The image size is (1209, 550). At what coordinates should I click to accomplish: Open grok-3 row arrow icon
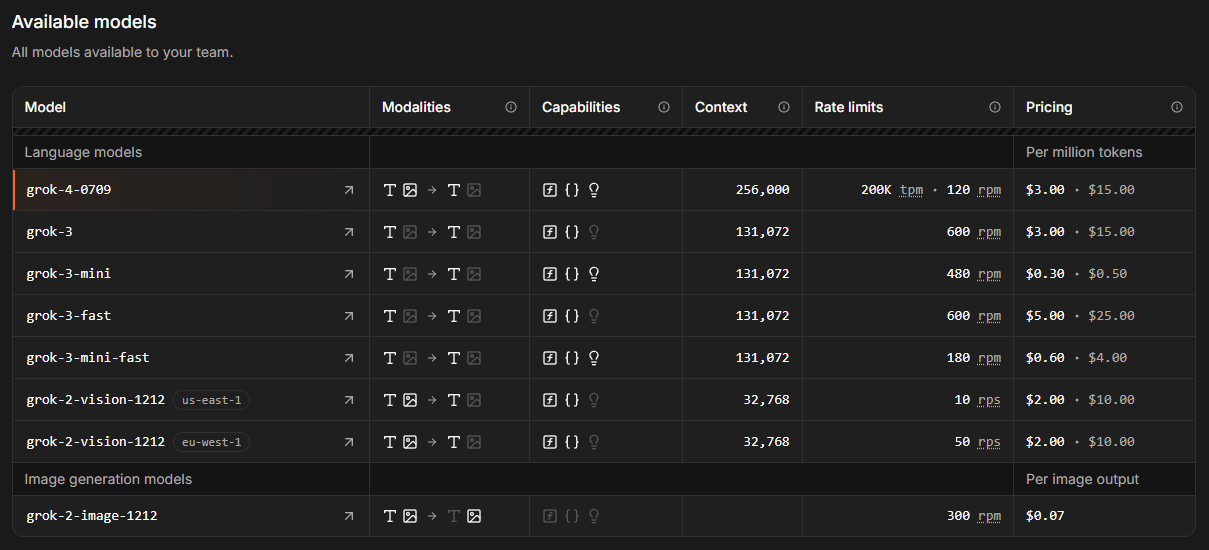tap(348, 232)
